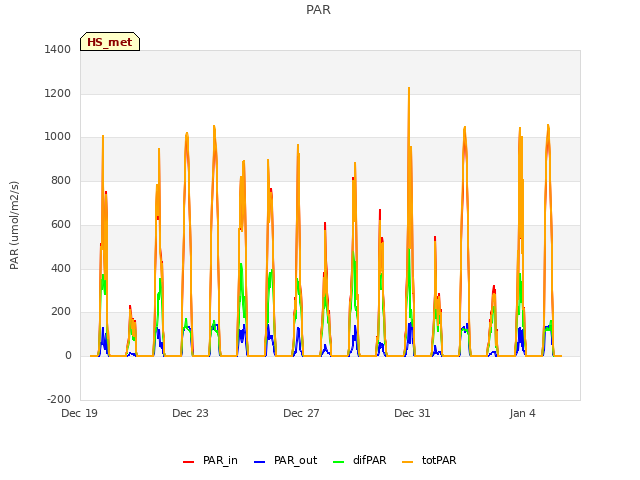Toggle the PAR_out legend entry
The height and width of the screenshot is (480, 640).
coord(285,460)
